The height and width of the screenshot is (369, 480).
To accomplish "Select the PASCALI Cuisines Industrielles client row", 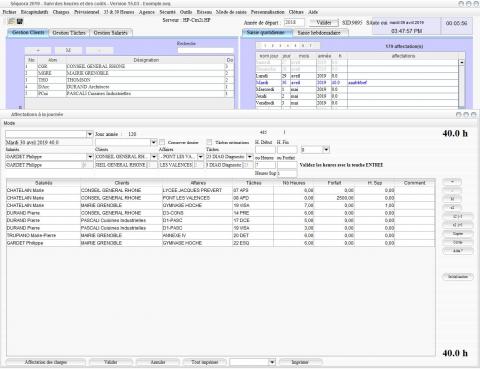I will point(129,94).
